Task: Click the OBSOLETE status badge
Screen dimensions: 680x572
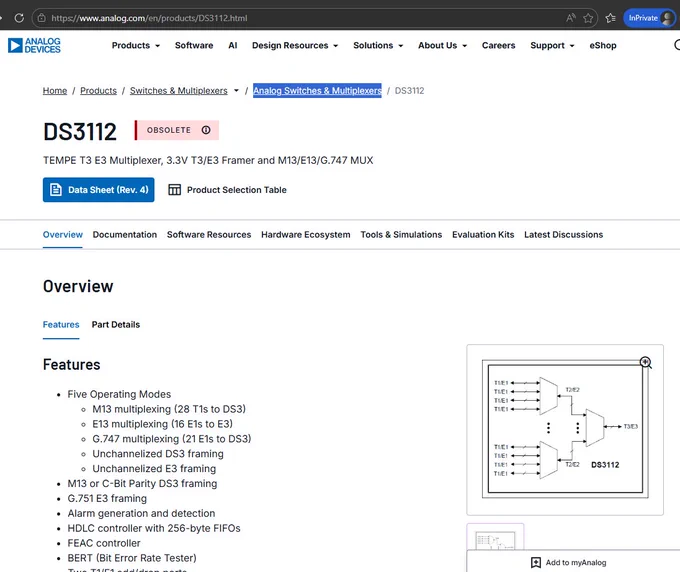Action: pos(177,130)
